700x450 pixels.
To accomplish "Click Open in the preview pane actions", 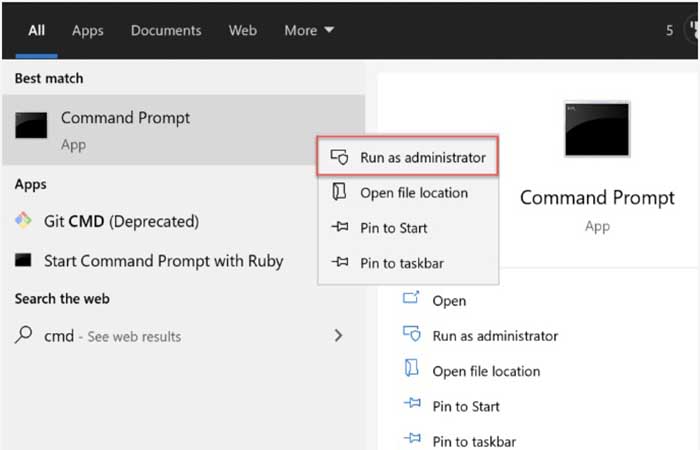I will 449,301.
